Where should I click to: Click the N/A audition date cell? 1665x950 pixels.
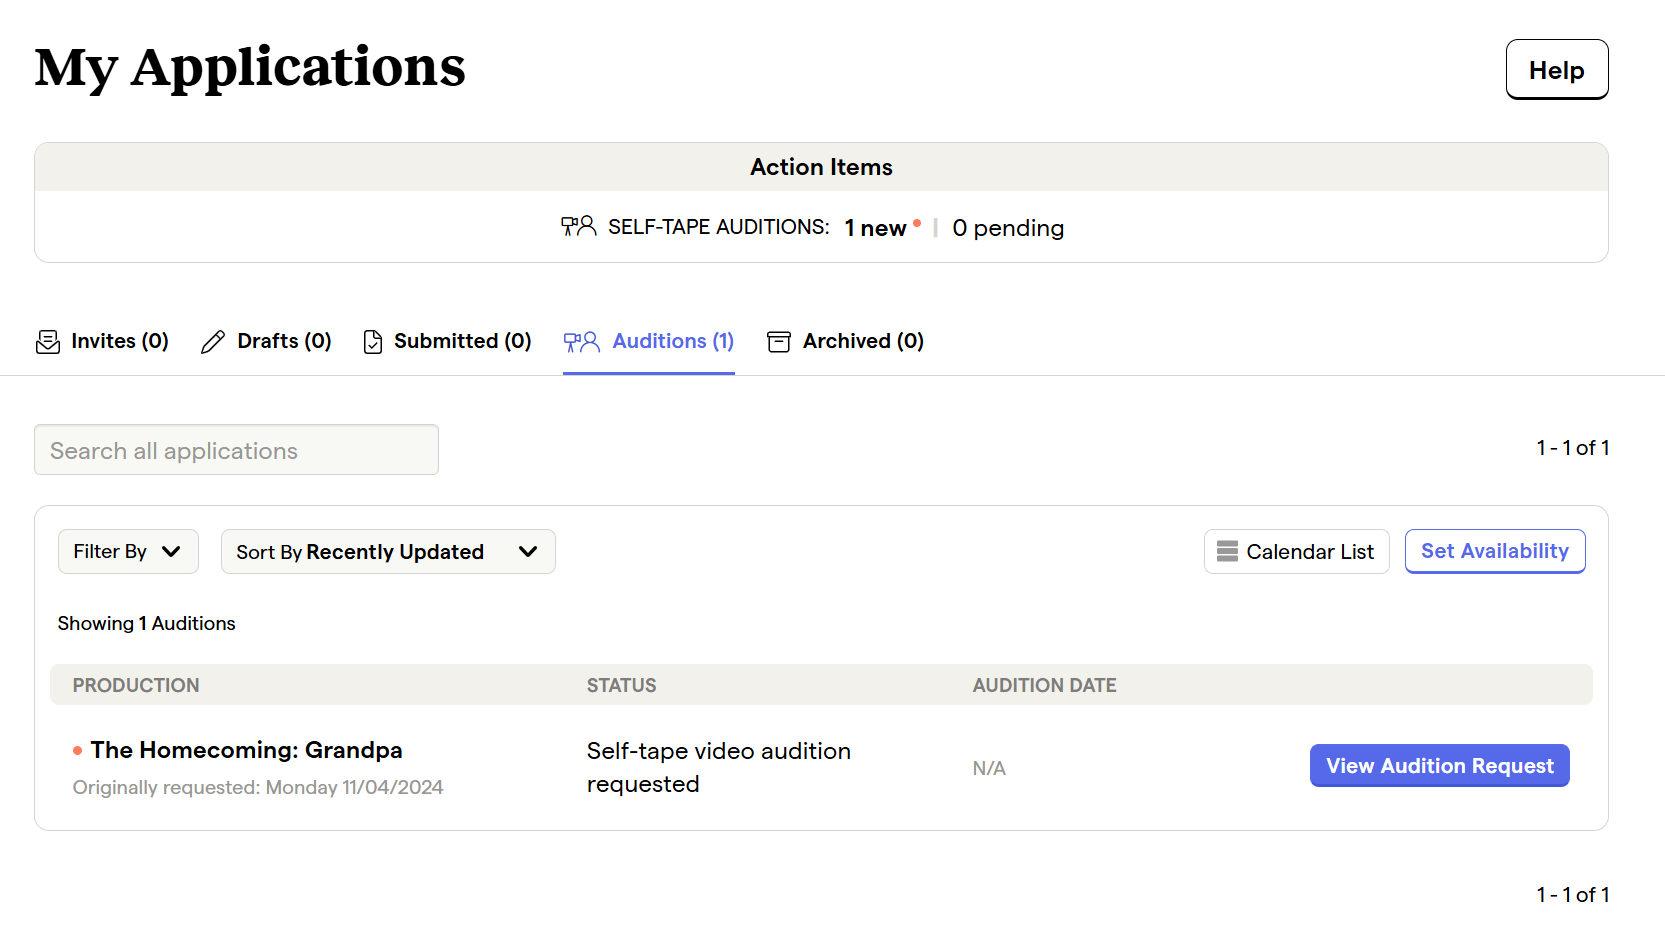[989, 768]
